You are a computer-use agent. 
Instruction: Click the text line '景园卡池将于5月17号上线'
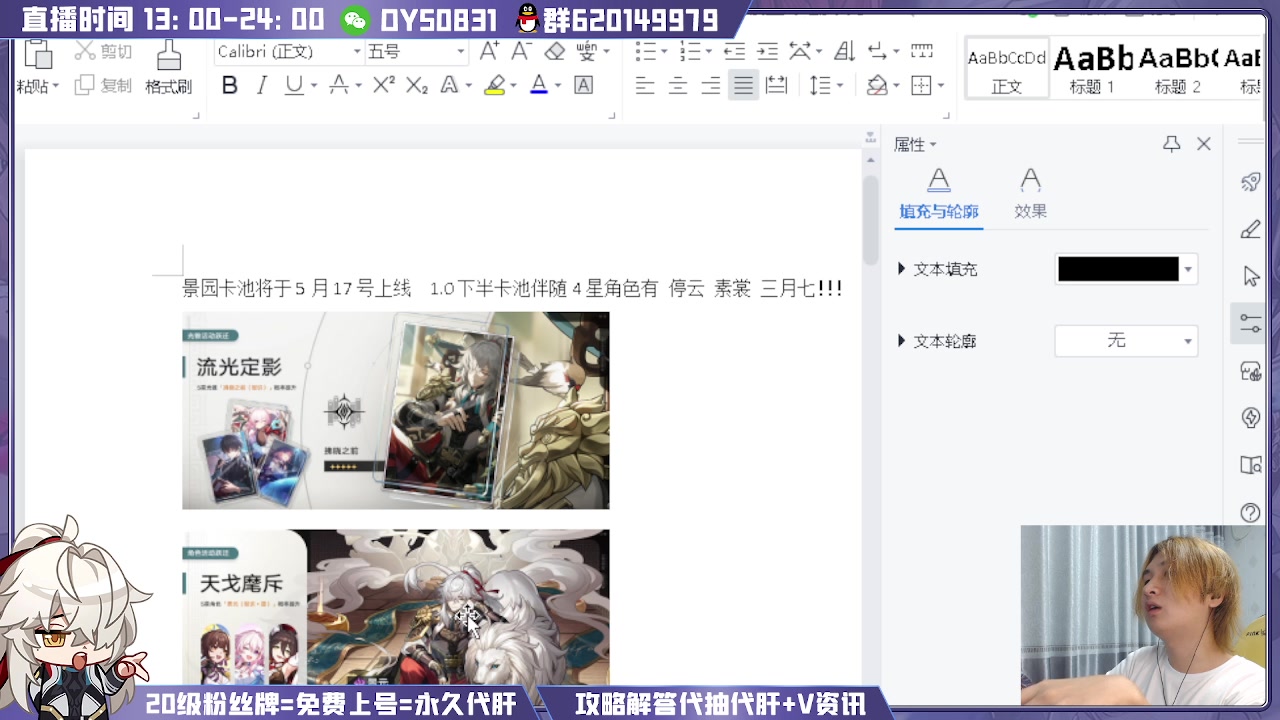click(x=296, y=289)
